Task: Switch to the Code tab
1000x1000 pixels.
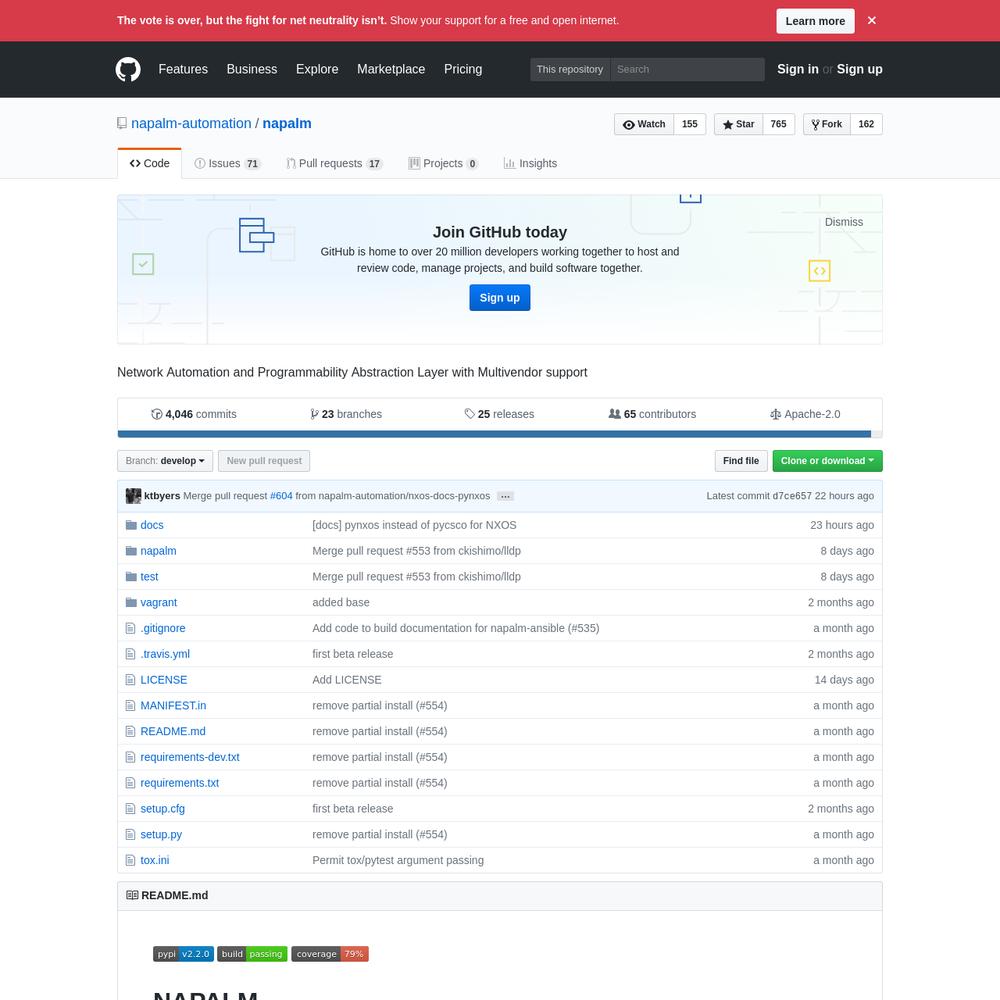Action: click(x=149, y=163)
